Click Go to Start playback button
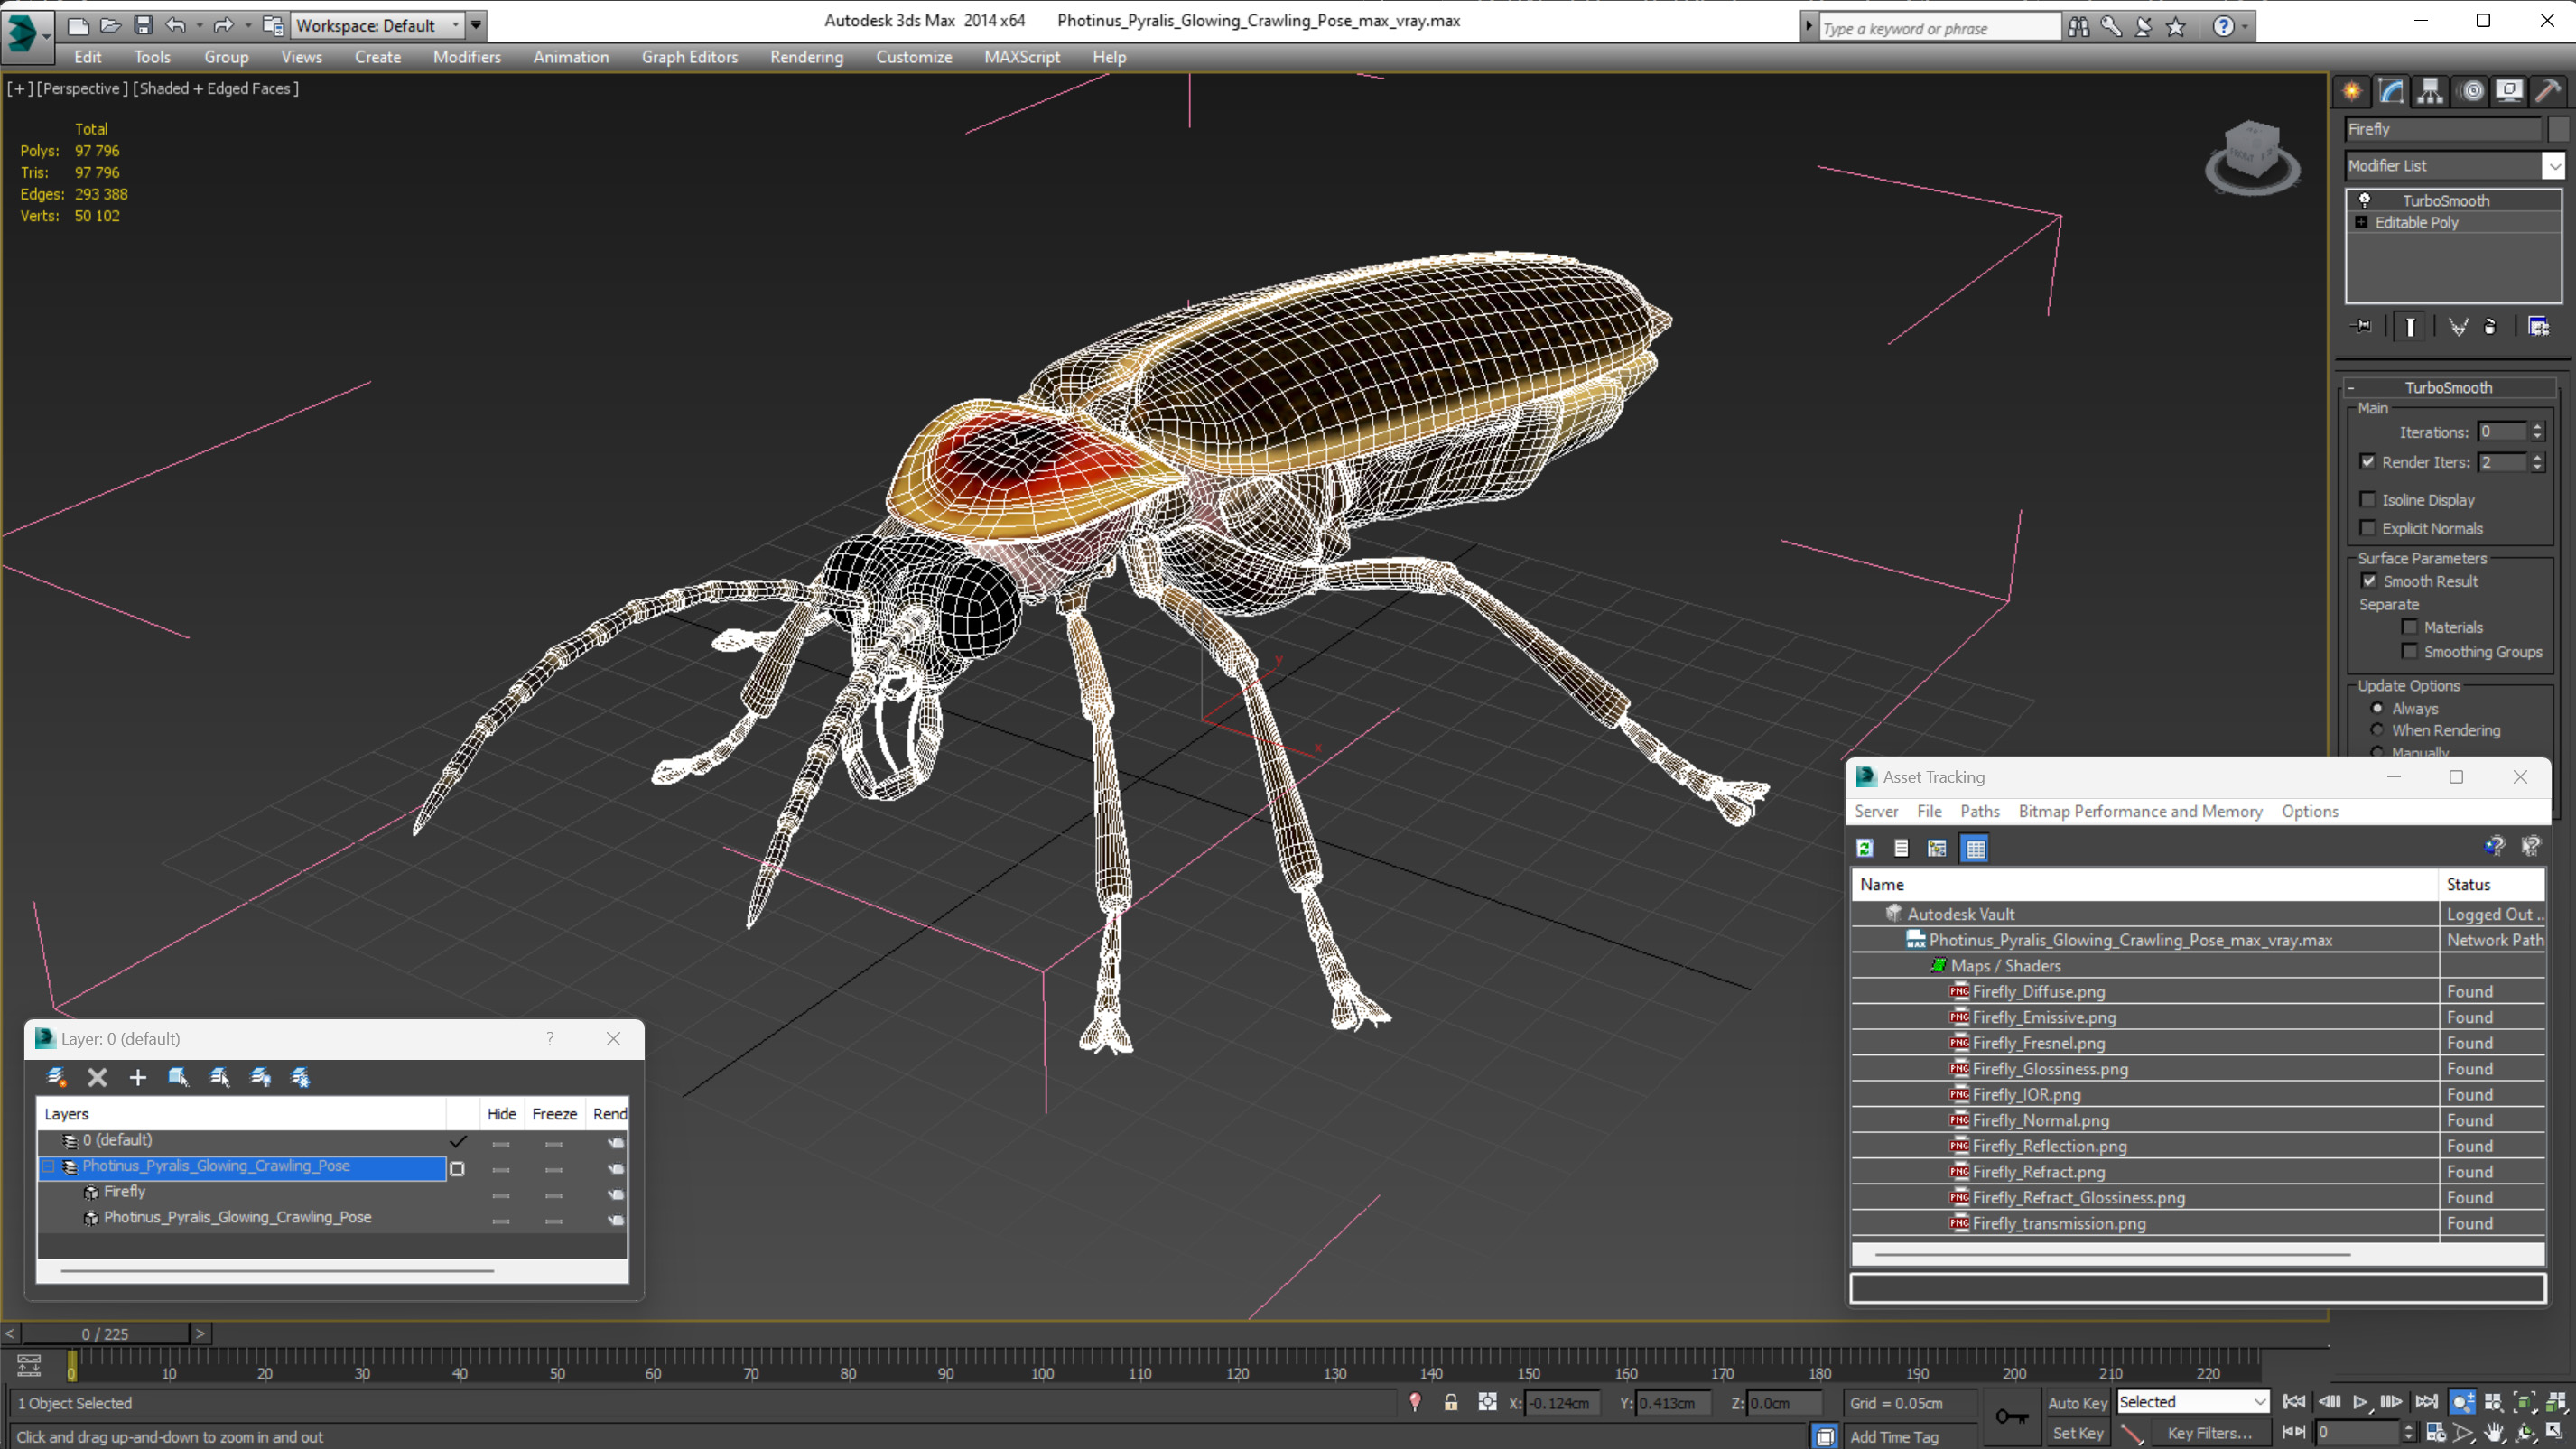The width and height of the screenshot is (2576, 1449). [2294, 1402]
